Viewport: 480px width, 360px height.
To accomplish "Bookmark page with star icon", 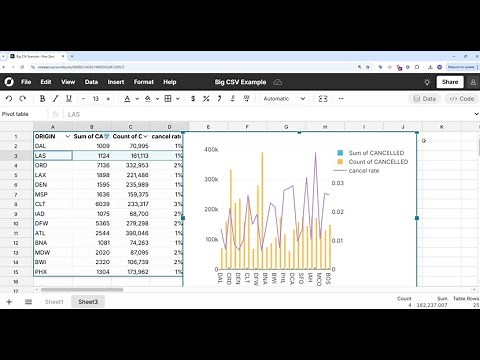I will pos(368,67).
